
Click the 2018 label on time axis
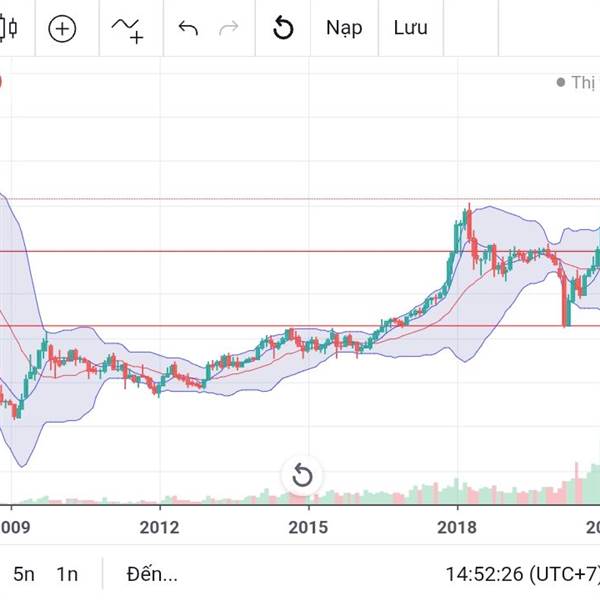[x=458, y=526]
